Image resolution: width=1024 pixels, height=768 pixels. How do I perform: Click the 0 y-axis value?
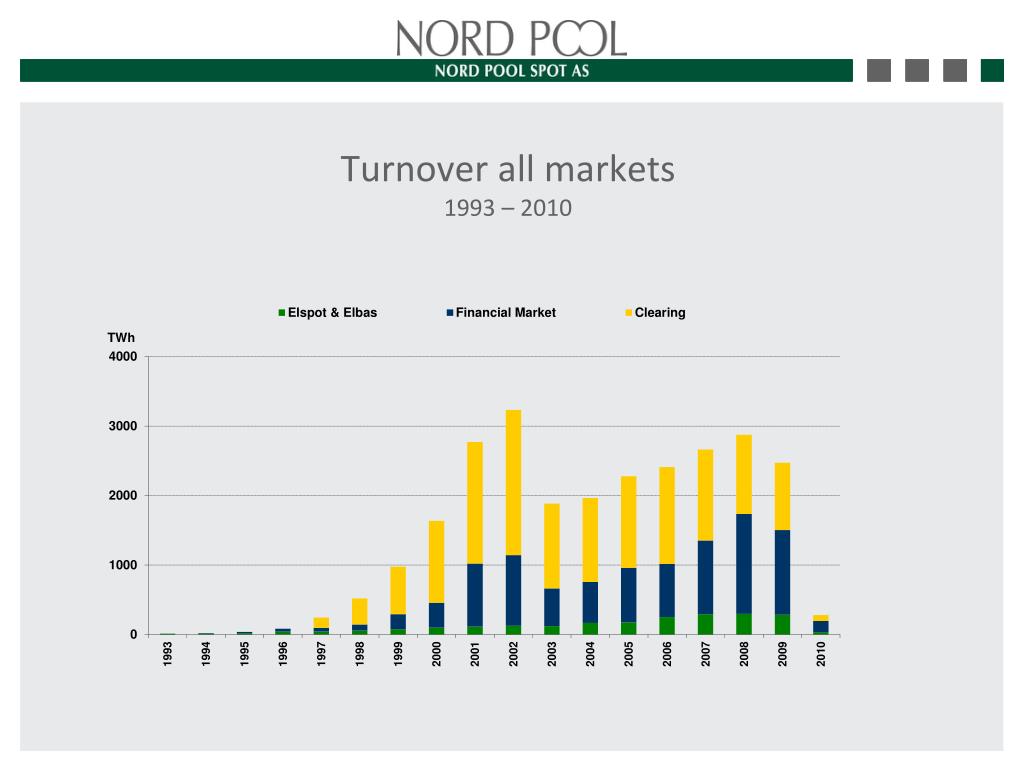(x=133, y=635)
